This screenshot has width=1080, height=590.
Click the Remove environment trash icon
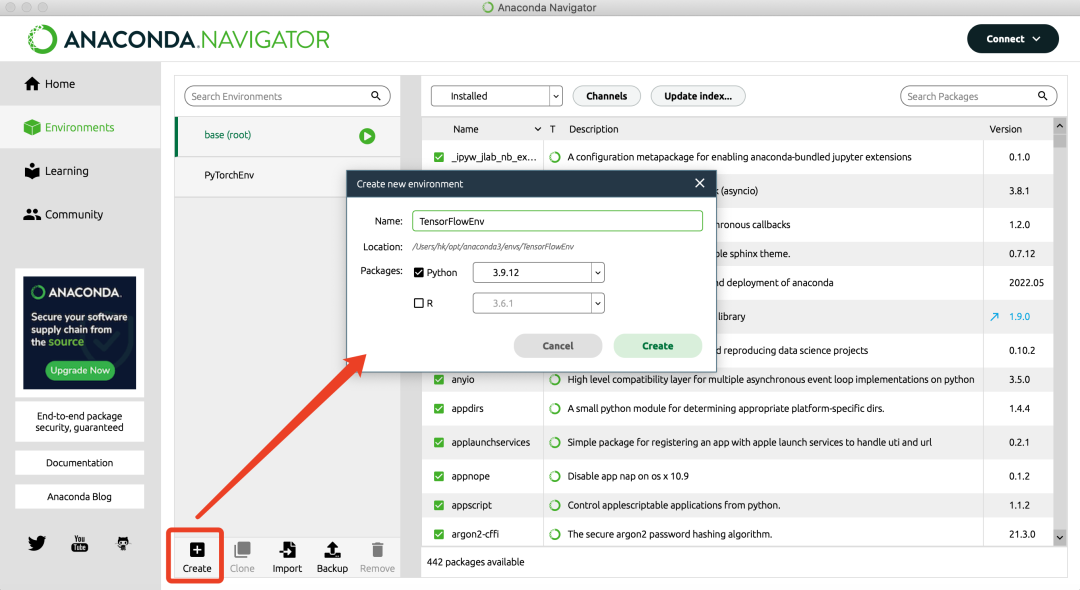click(377, 549)
